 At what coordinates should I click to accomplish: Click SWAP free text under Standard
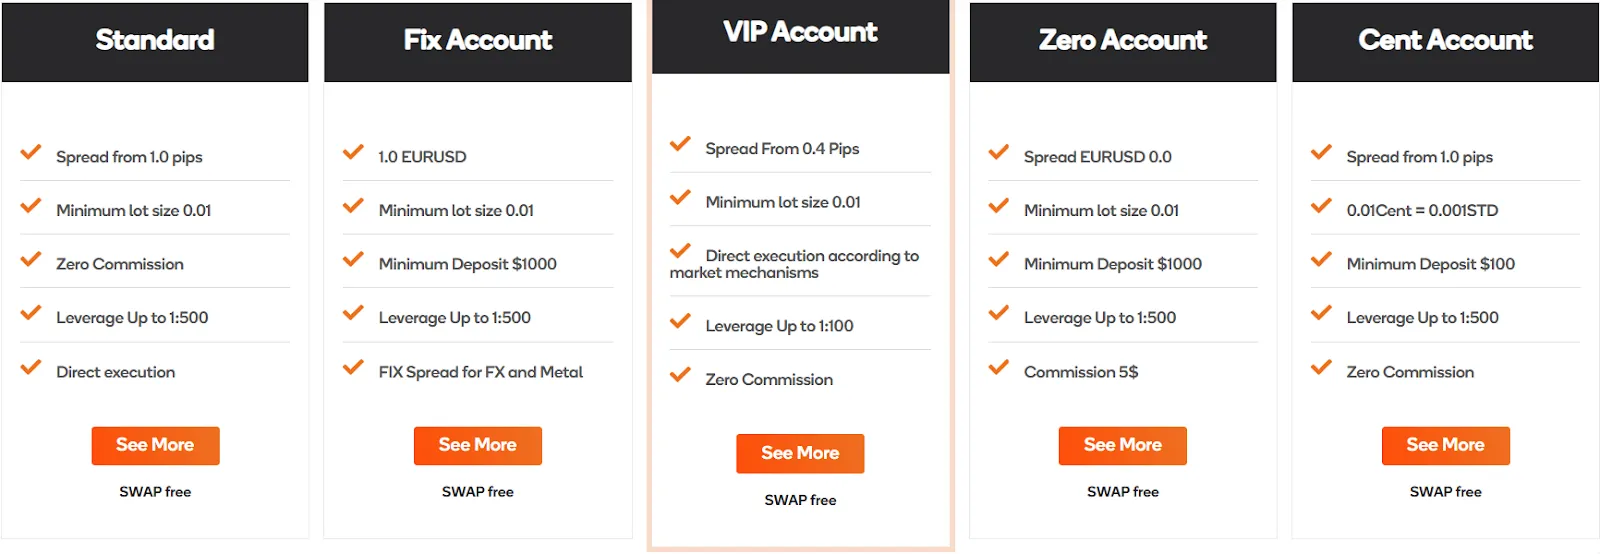tap(155, 492)
